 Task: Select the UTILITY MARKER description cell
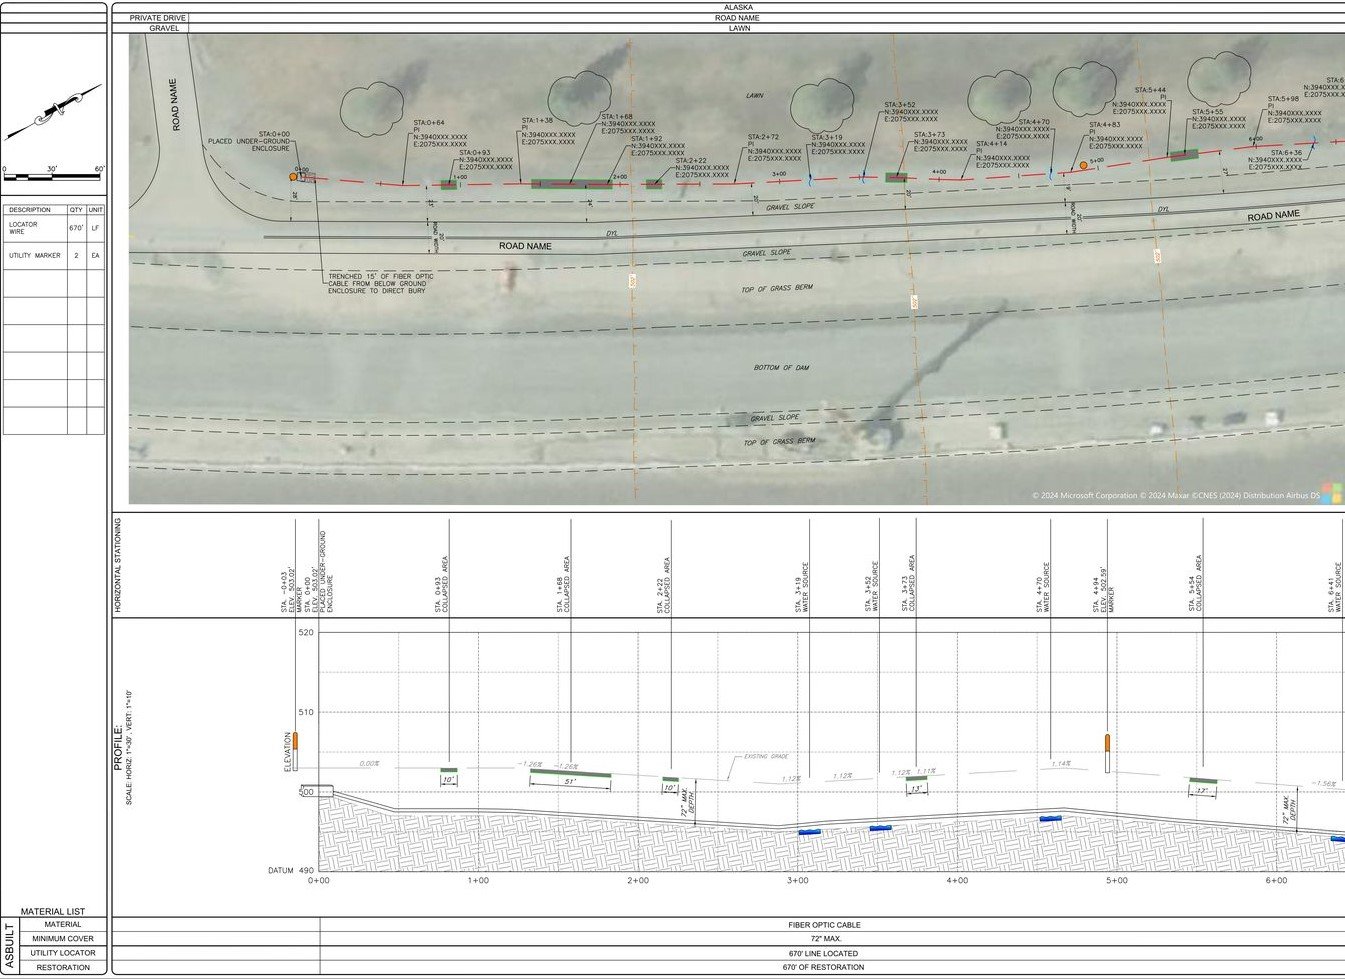pyautogui.click(x=35, y=256)
